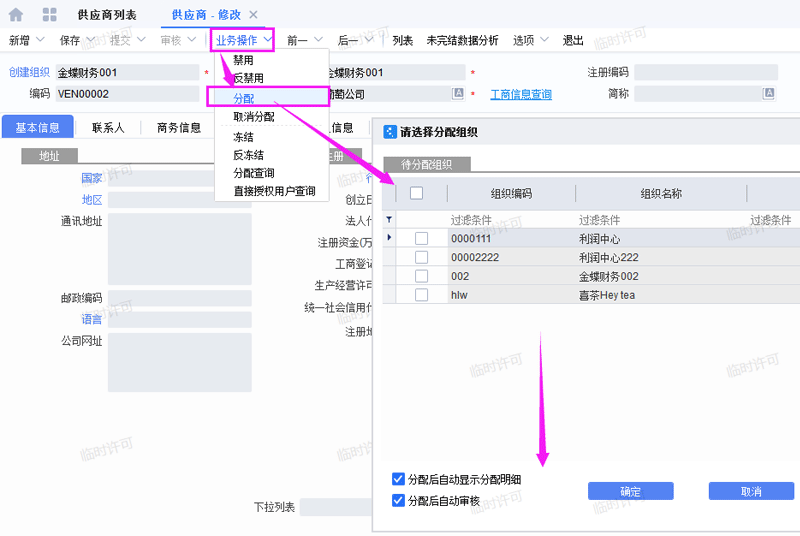Click the translate icon left of 工商信息查询
The width and height of the screenshot is (800, 536).
tap(458, 93)
